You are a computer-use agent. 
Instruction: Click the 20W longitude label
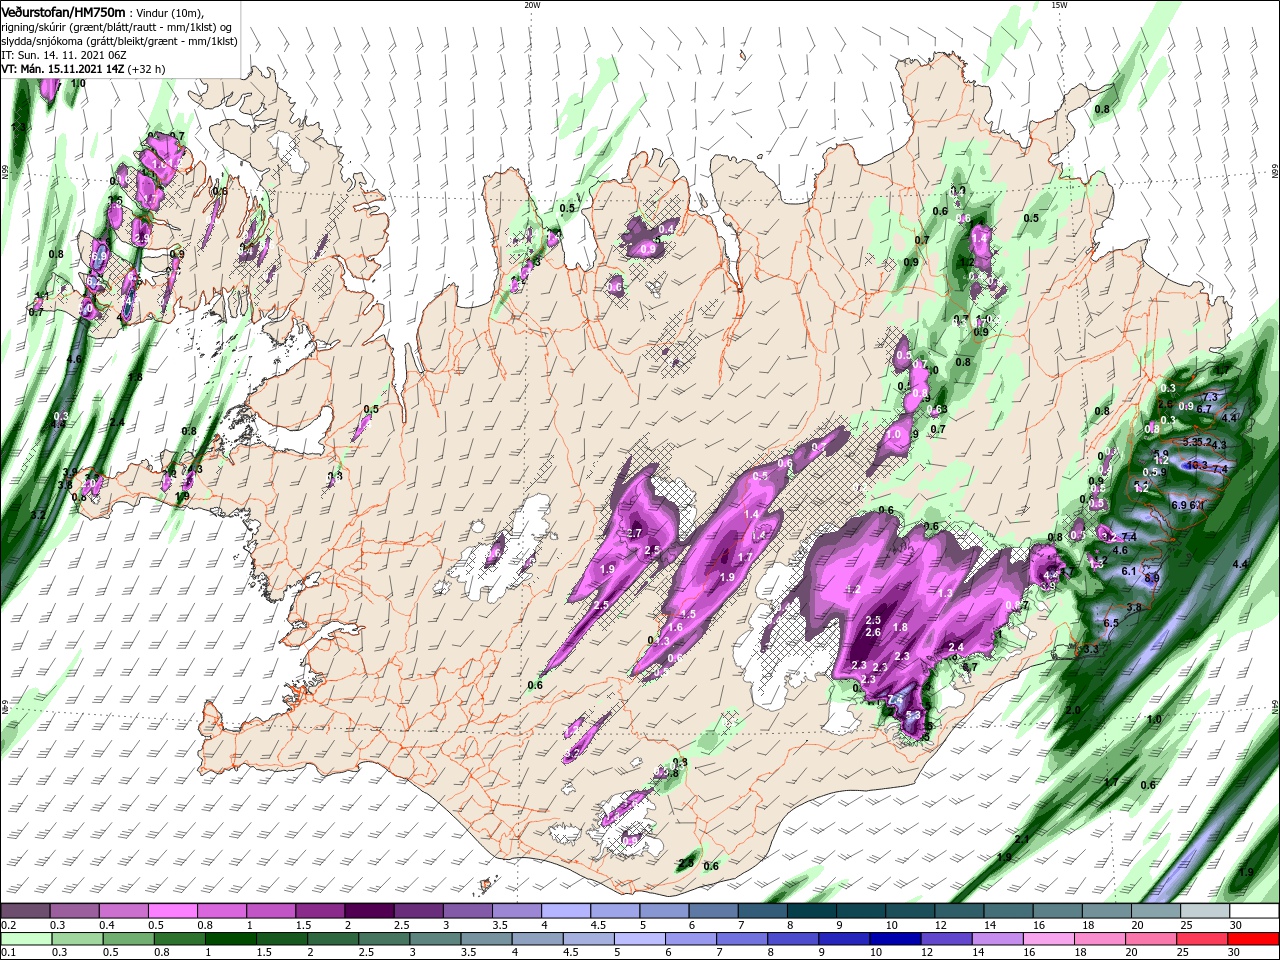tap(532, 5)
